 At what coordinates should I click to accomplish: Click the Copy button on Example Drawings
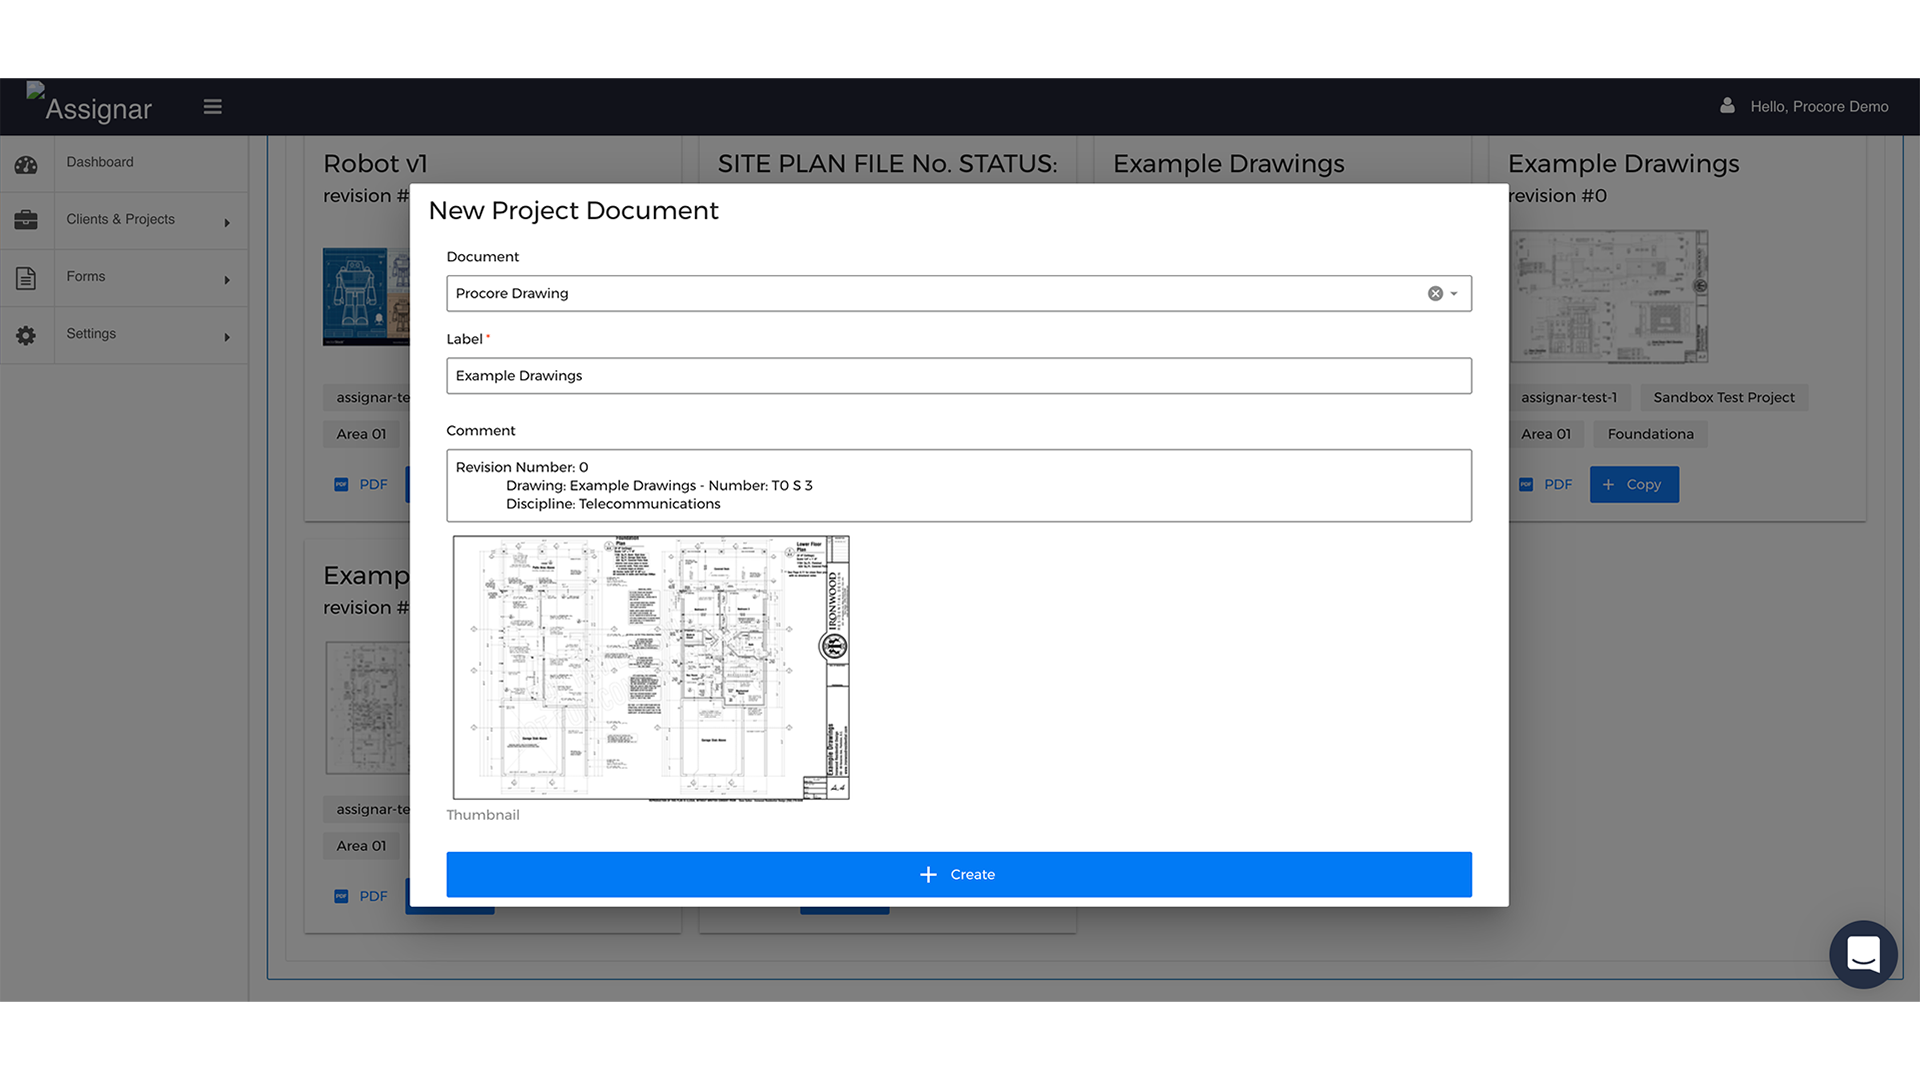click(x=1634, y=485)
